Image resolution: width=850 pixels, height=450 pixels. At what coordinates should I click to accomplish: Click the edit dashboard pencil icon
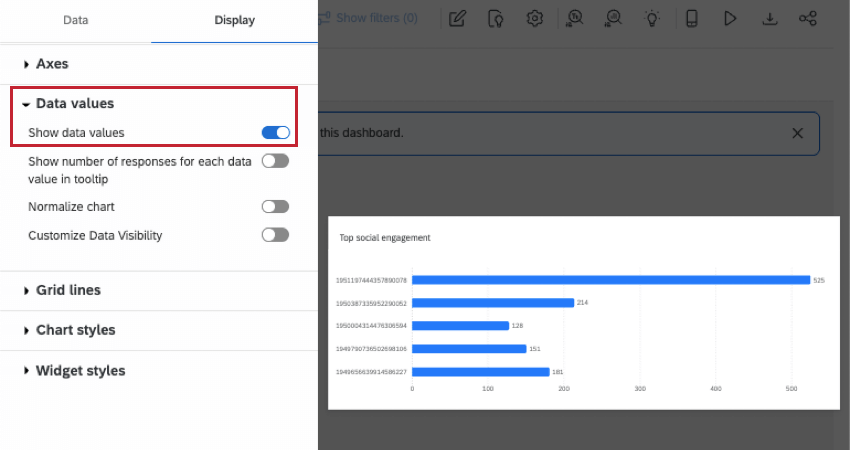457,18
